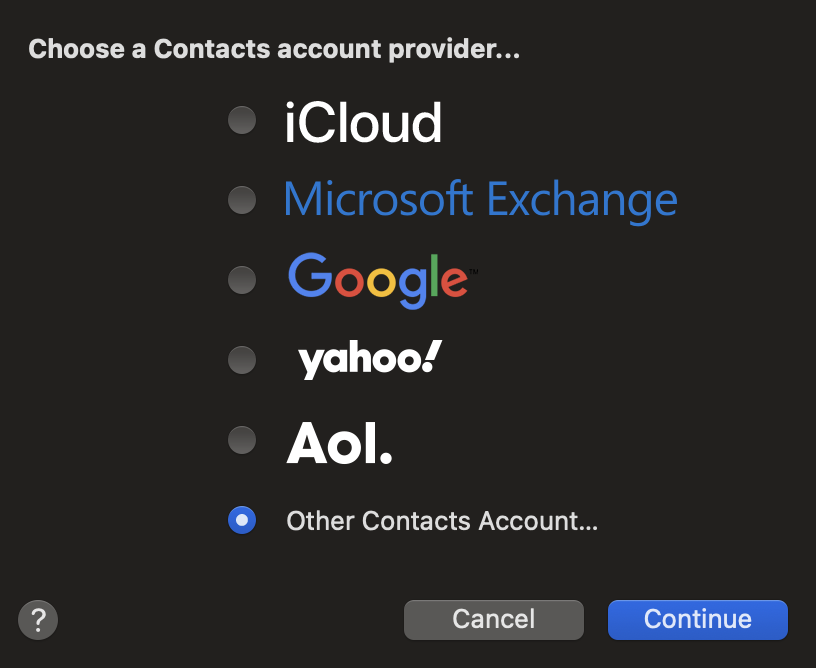Click the selected Other Contacts Account radio

click(x=241, y=520)
